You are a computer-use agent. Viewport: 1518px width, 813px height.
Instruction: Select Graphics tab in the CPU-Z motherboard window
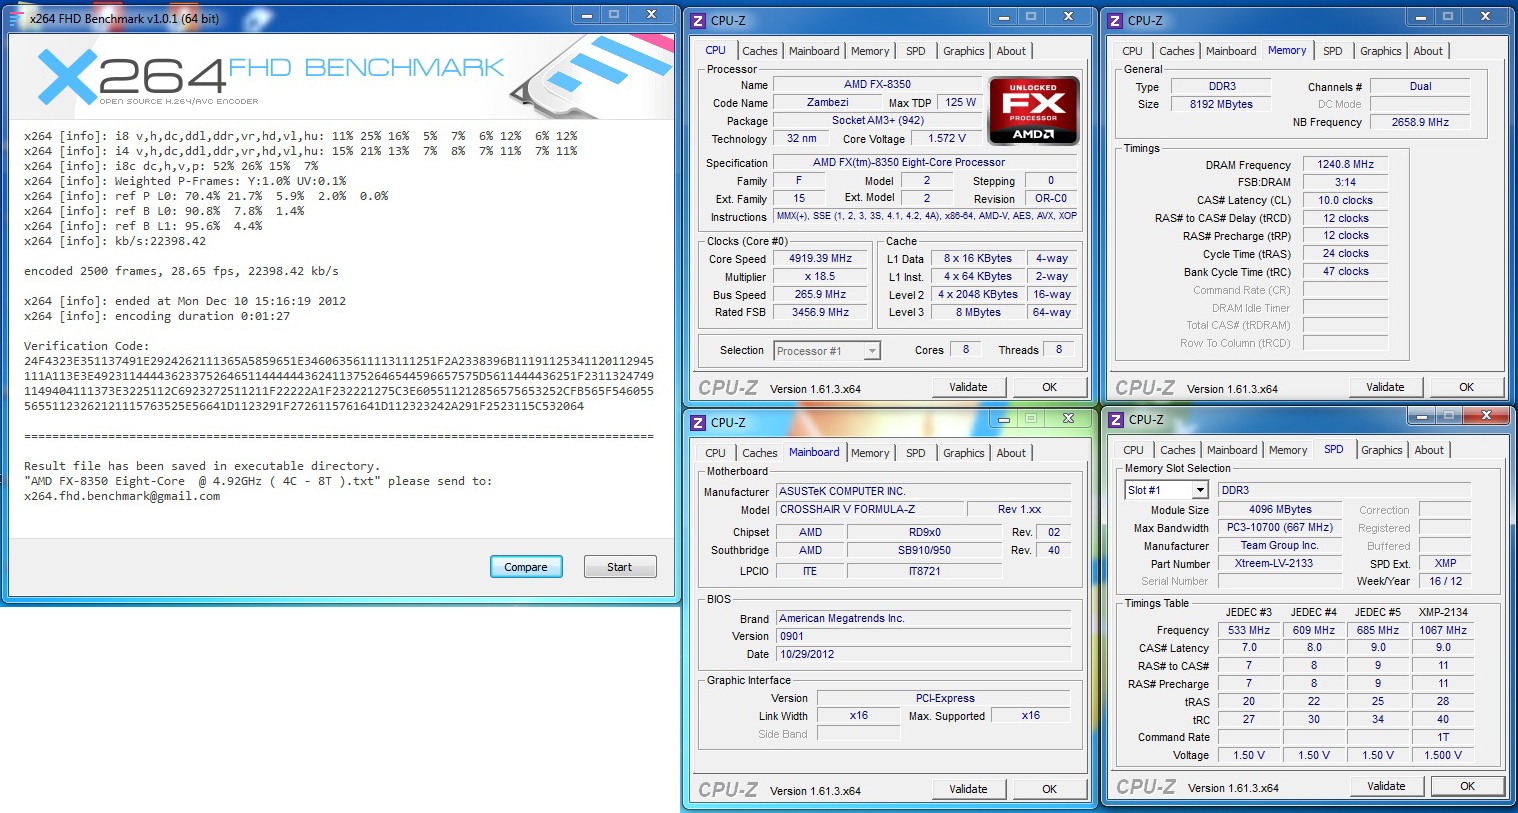964,453
